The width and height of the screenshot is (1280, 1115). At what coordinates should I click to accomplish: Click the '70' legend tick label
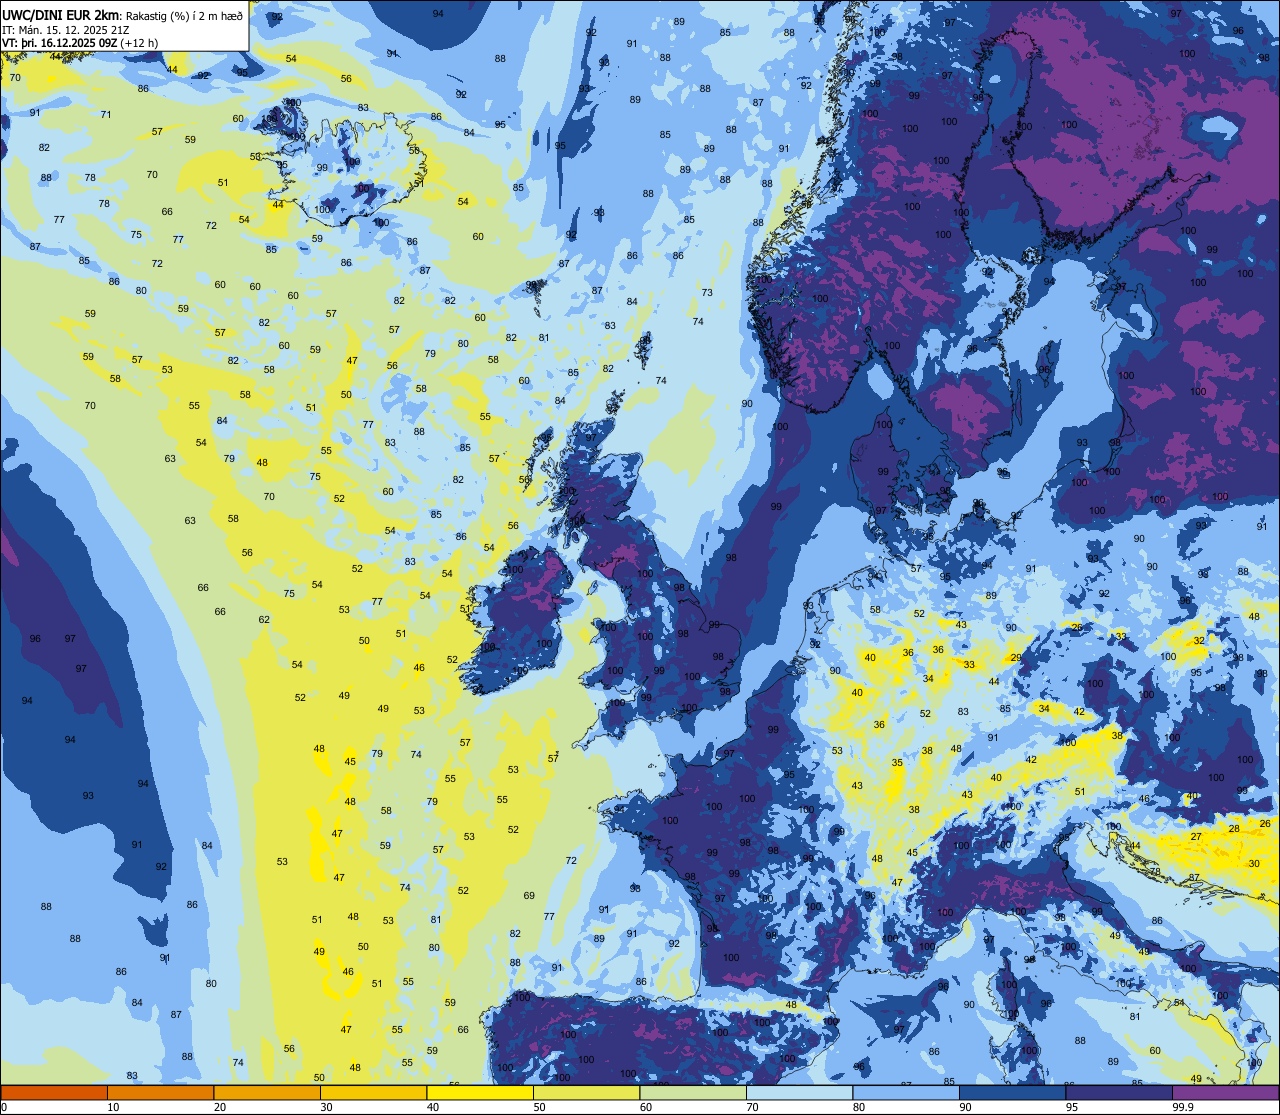pyautogui.click(x=752, y=1107)
